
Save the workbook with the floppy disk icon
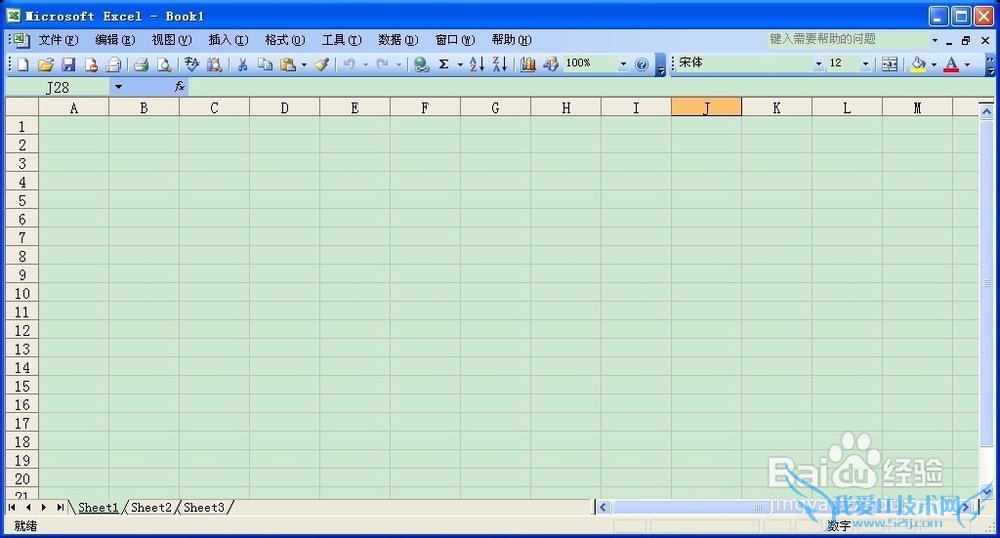68,64
